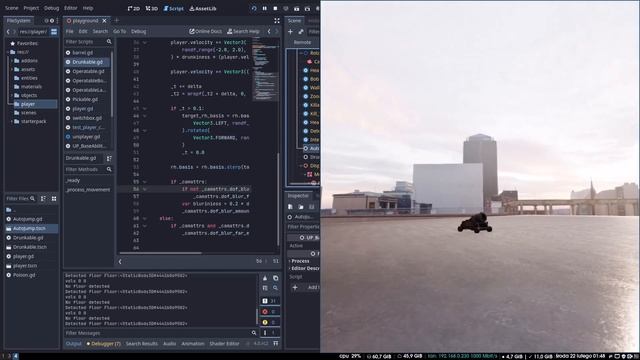
Task: Open the Shader Editor bottom tab
Action: [x=224, y=344]
